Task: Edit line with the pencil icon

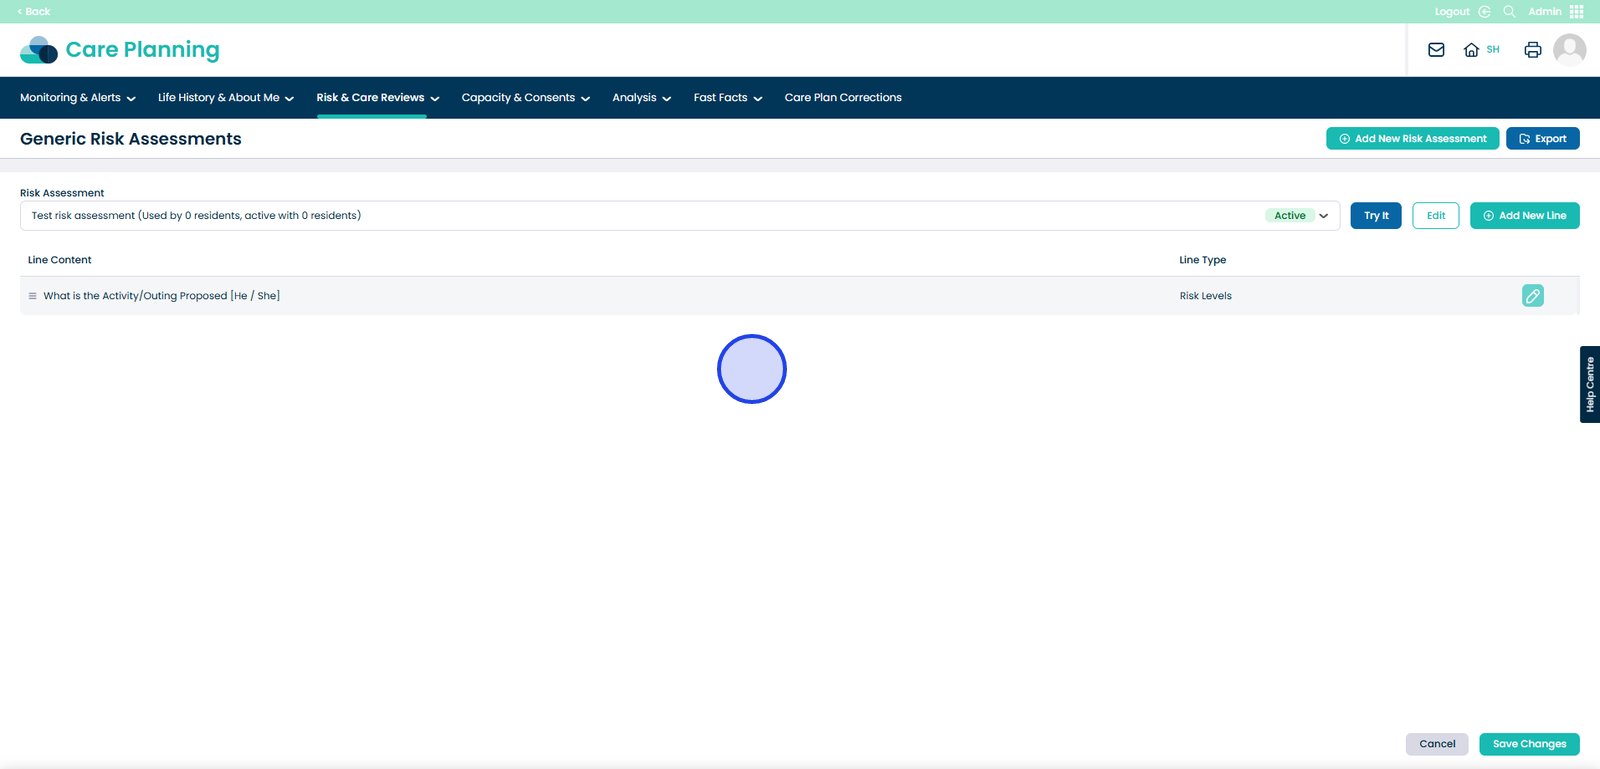Action: (1532, 296)
